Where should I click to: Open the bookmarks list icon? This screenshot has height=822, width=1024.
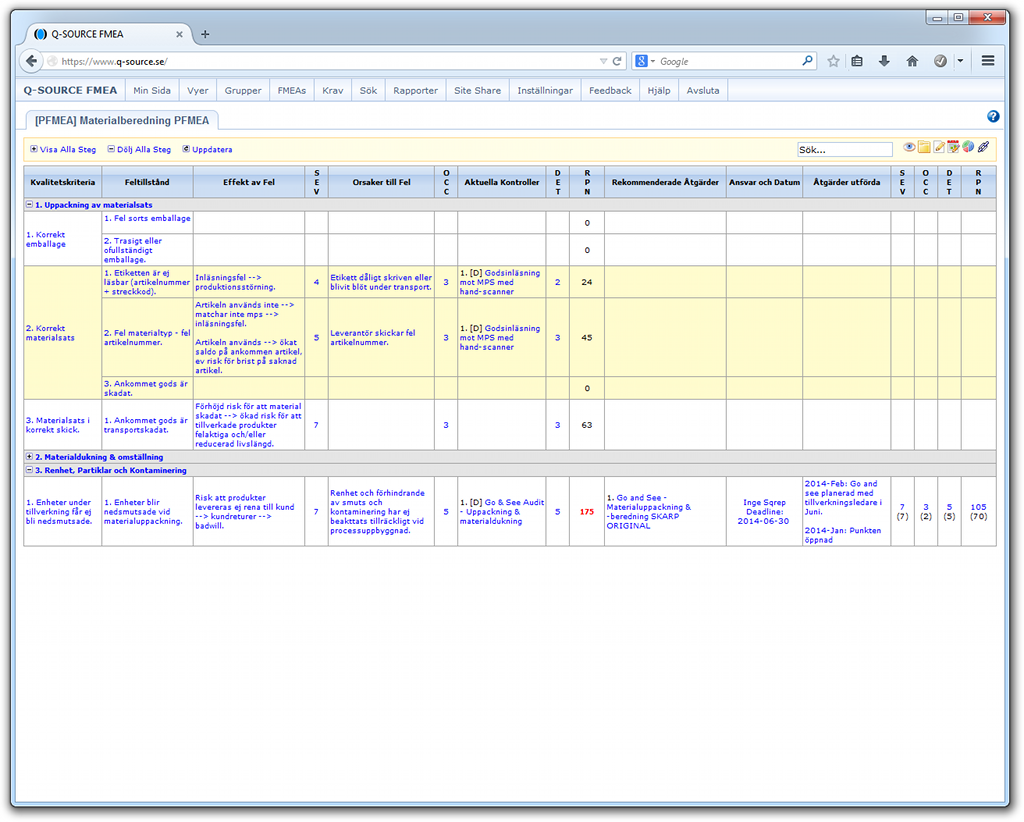pyautogui.click(x=857, y=61)
